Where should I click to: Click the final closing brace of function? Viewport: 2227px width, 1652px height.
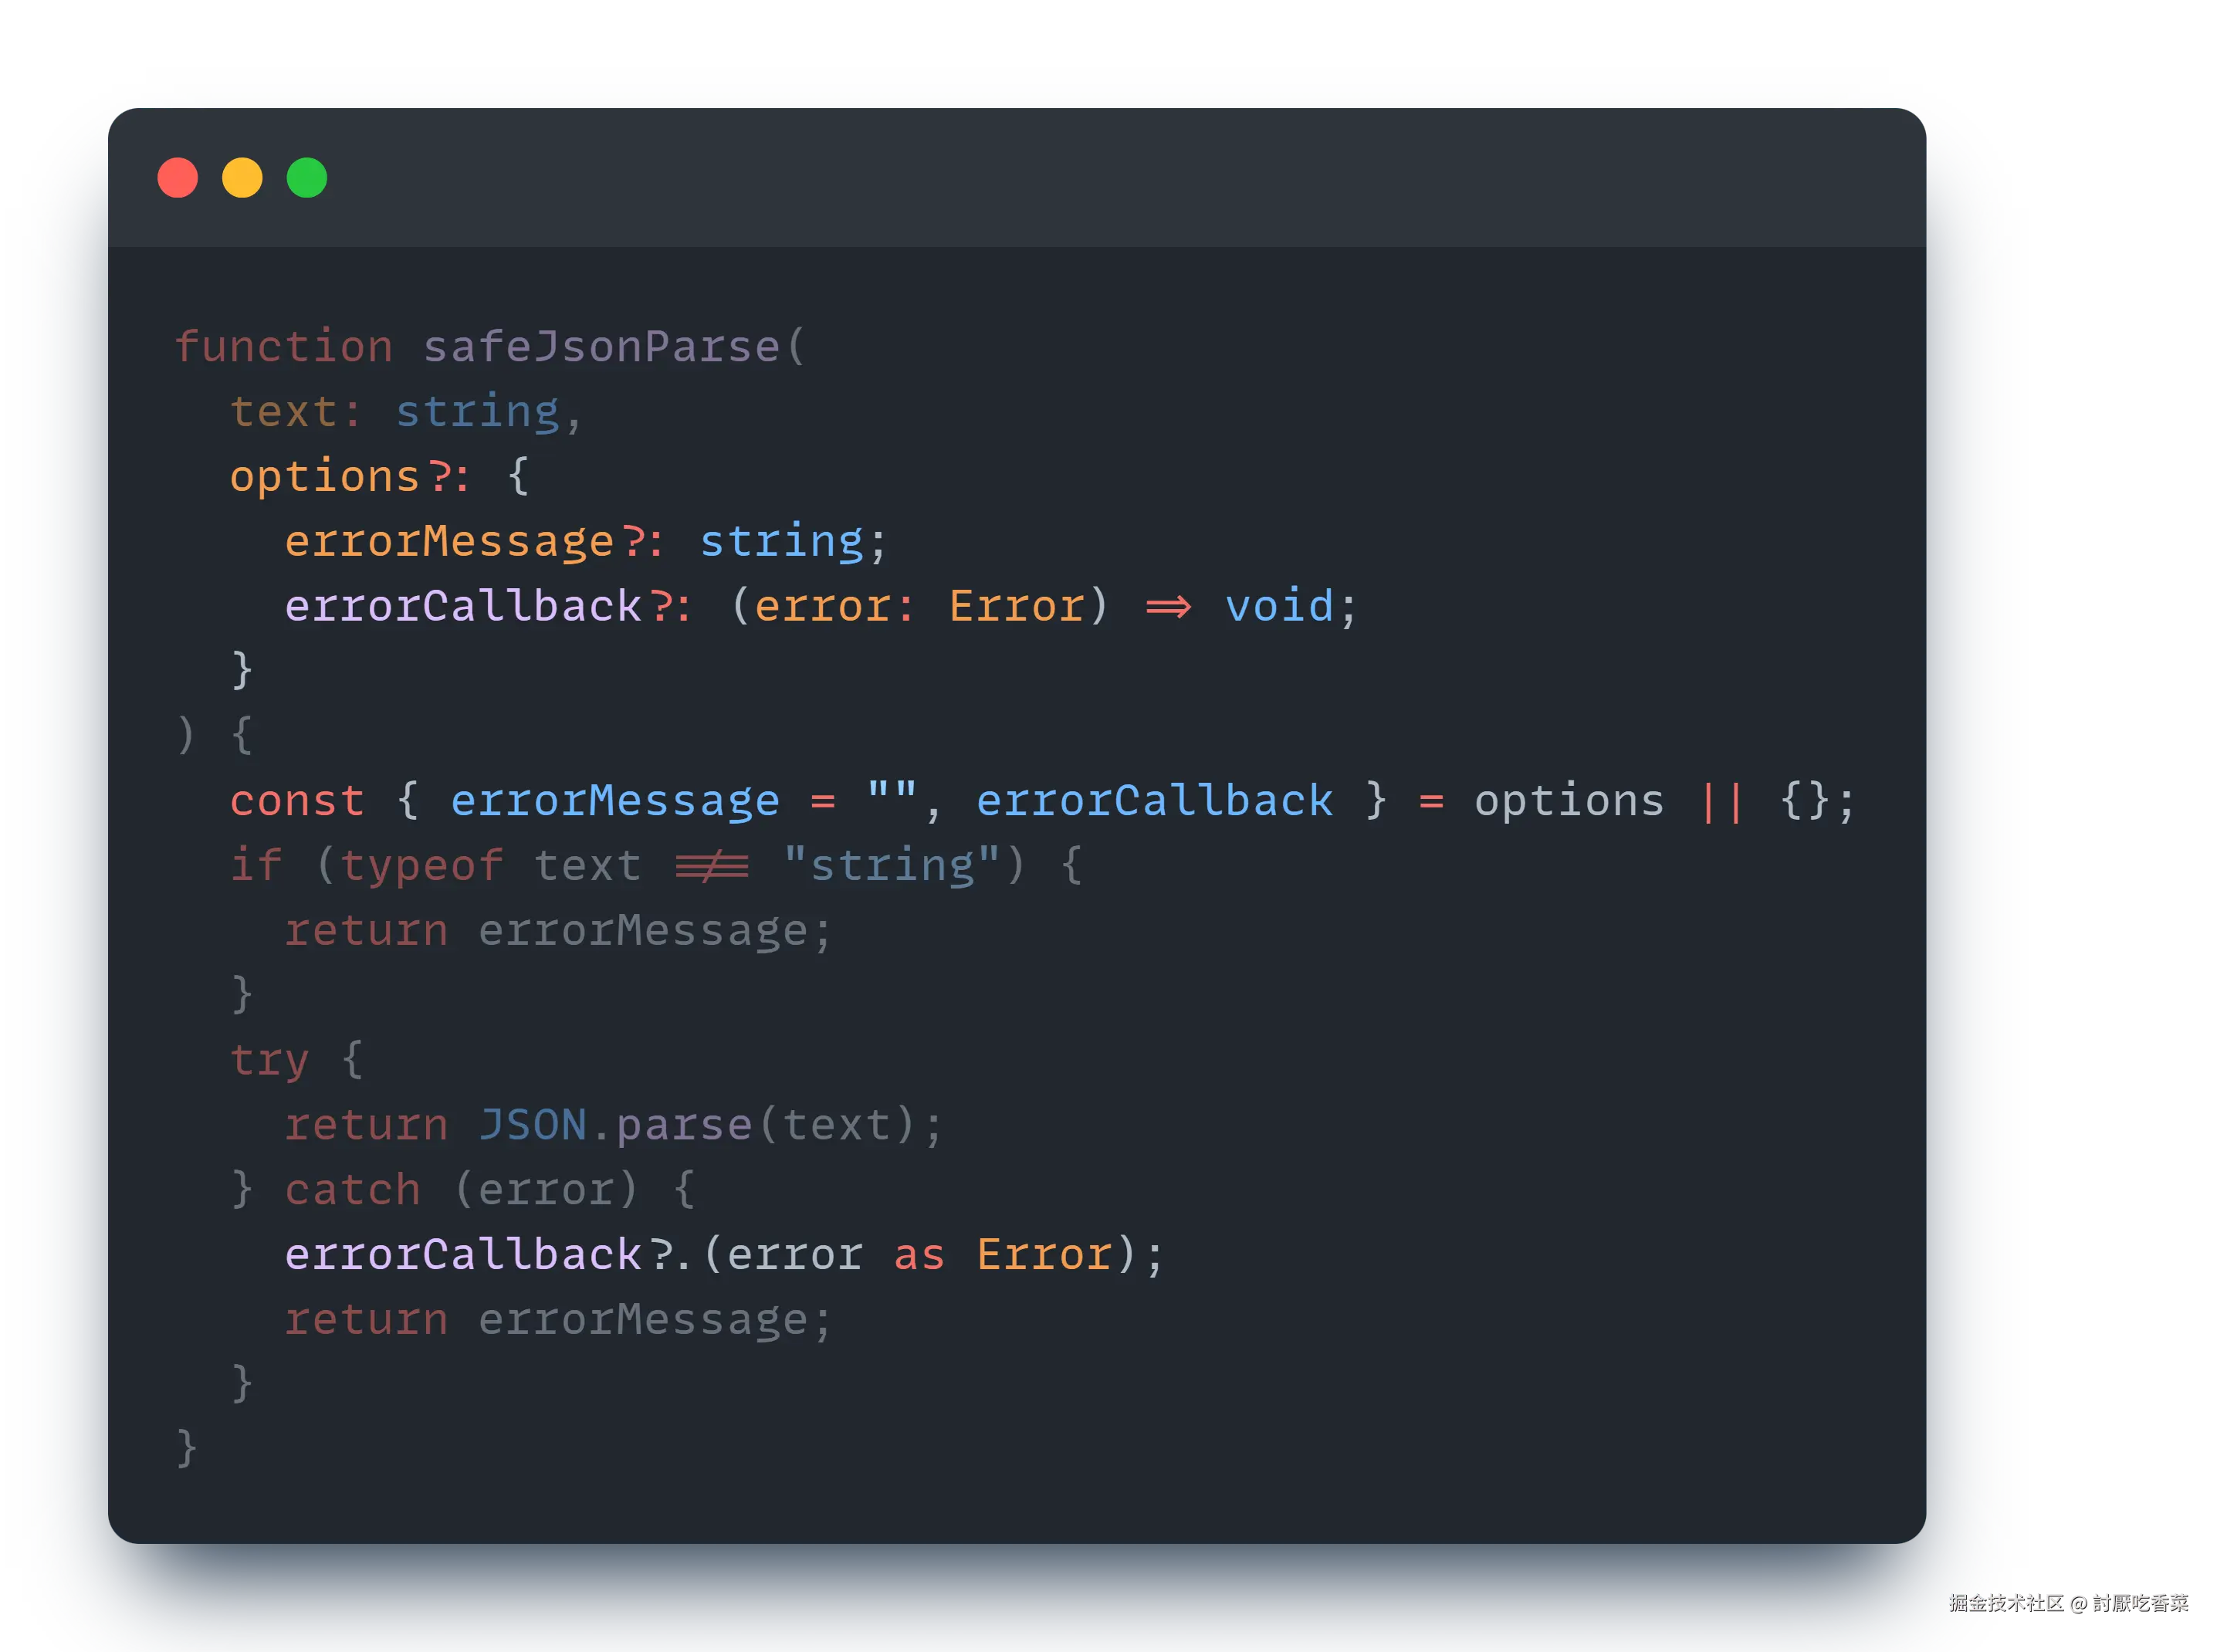pyautogui.click(x=186, y=1448)
